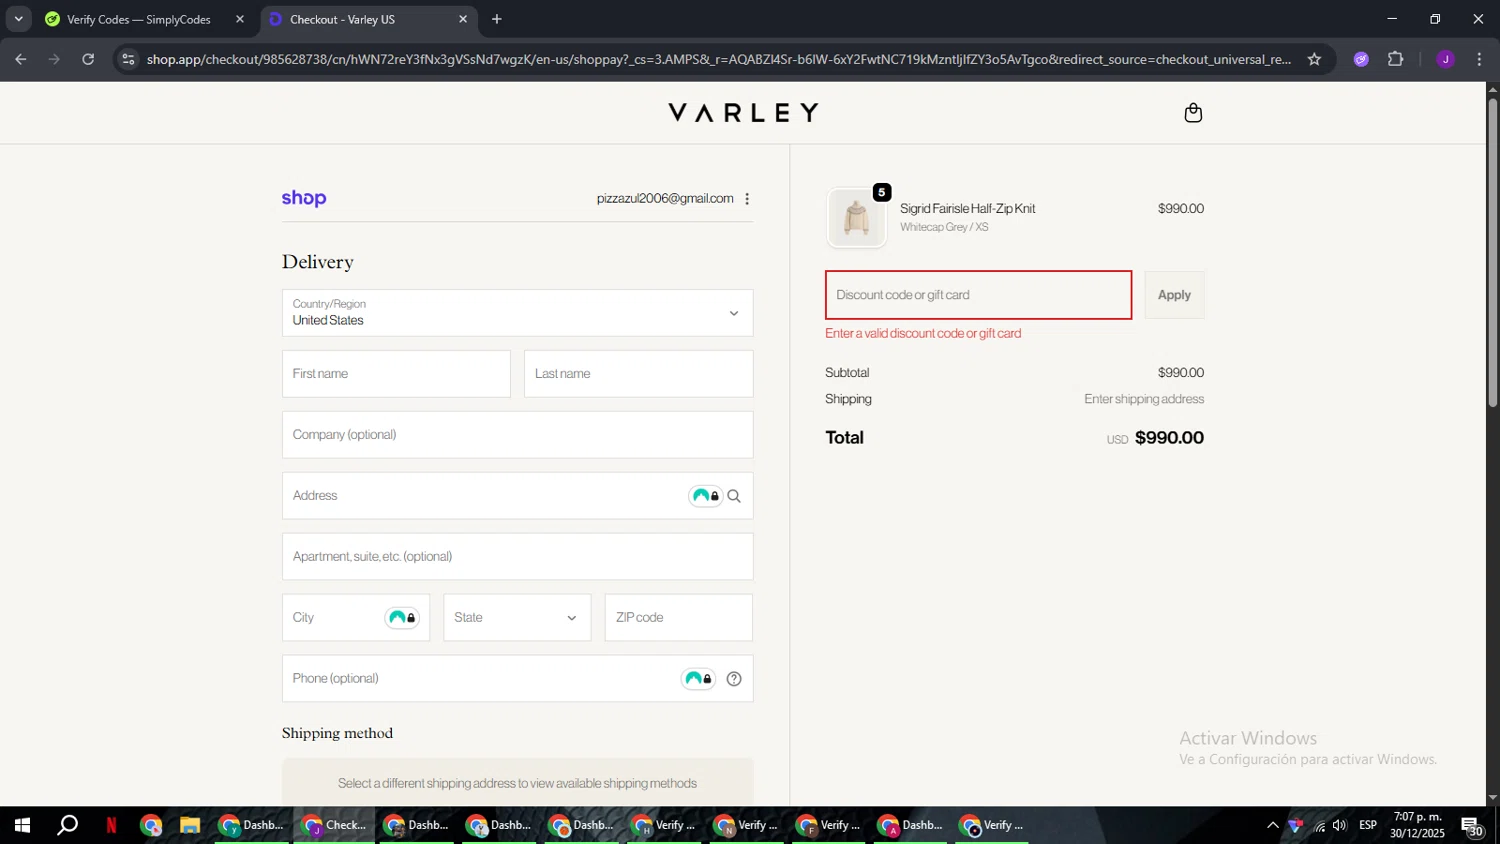Open the Country/Region dropdown
This screenshot has height=844, width=1500.
(517, 313)
